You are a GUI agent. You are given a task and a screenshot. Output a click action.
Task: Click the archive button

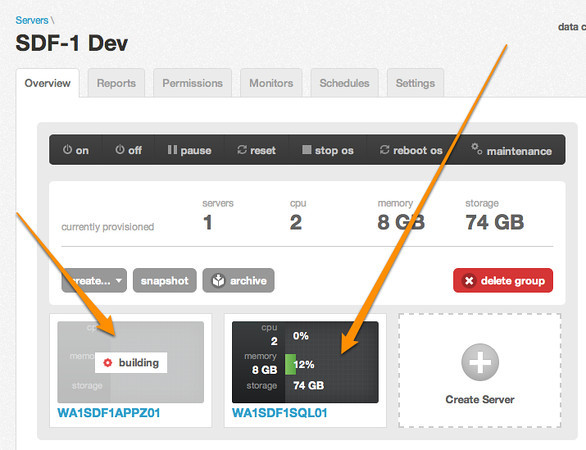point(238,280)
